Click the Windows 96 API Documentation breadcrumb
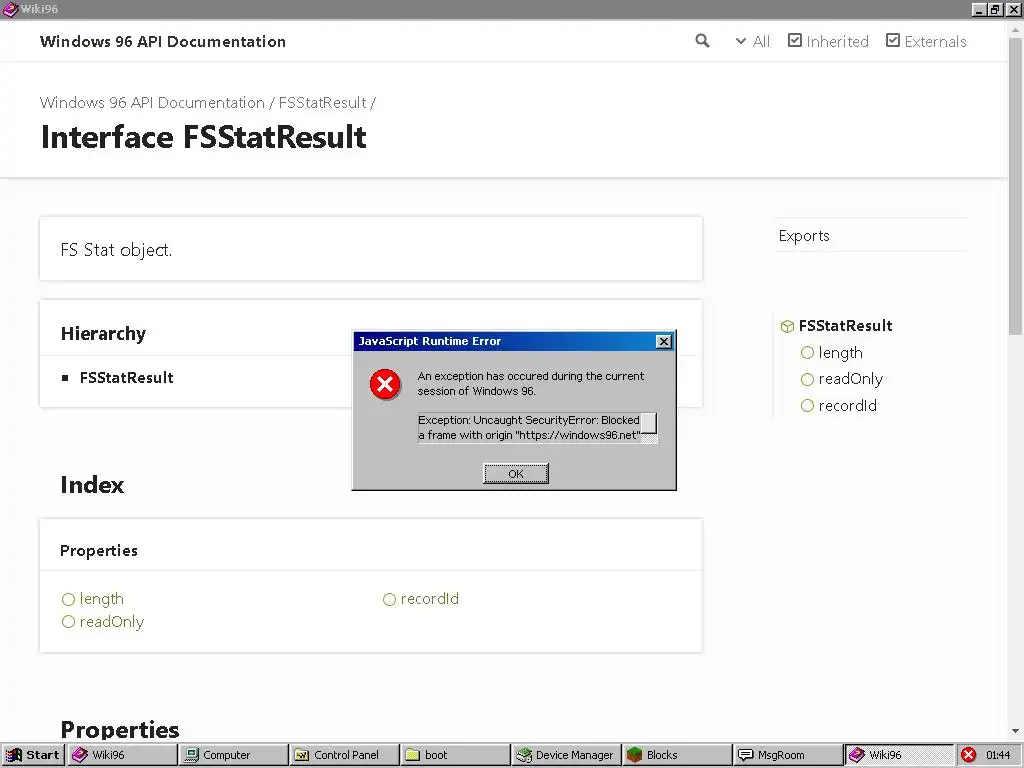The image size is (1024, 768). coord(152,103)
